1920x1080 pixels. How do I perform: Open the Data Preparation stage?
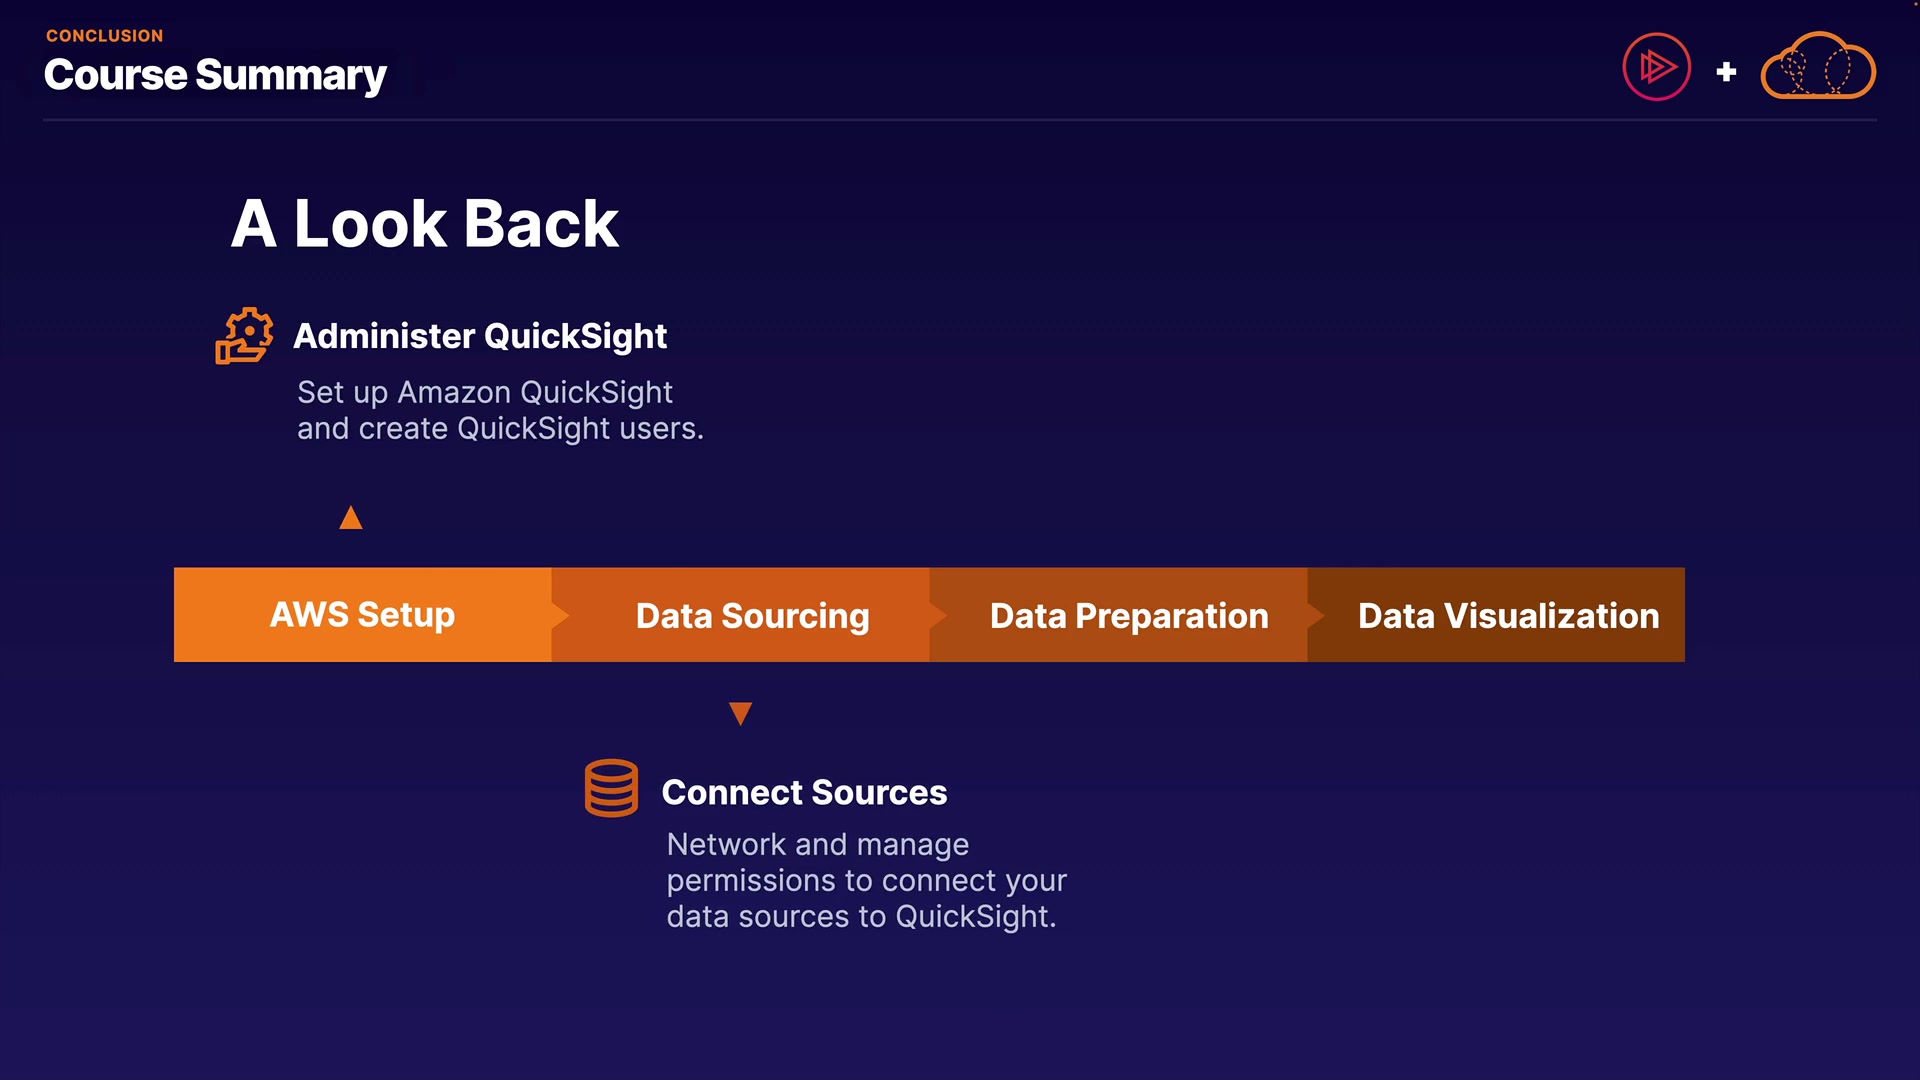pos(1128,616)
